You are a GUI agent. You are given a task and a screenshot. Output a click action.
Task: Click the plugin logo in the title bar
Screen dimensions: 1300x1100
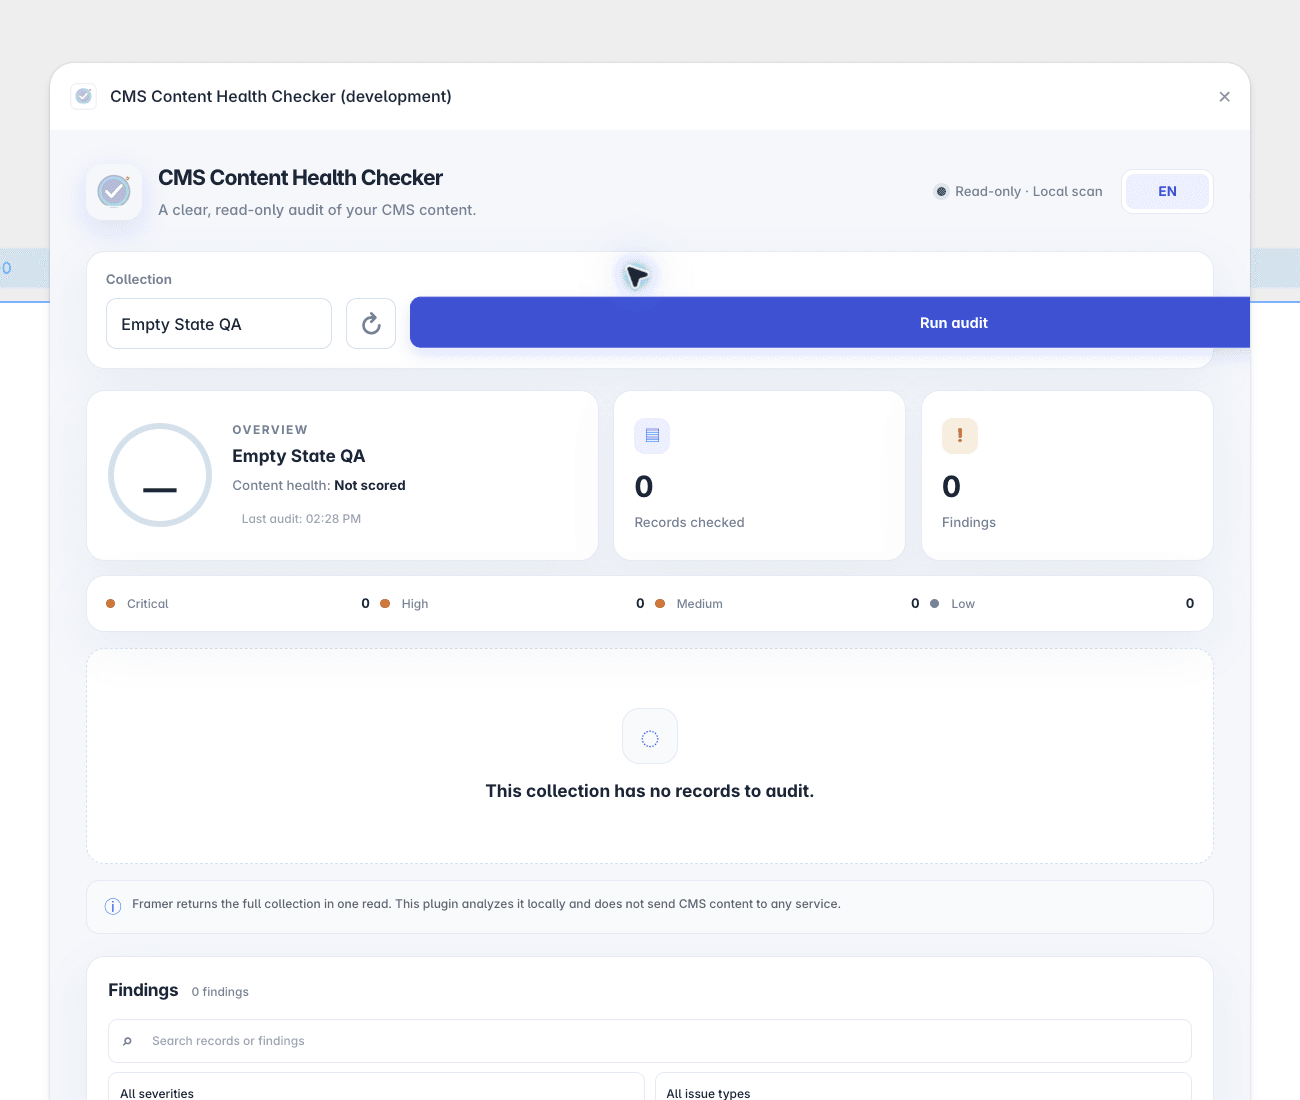pyautogui.click(x=84, y=96)
